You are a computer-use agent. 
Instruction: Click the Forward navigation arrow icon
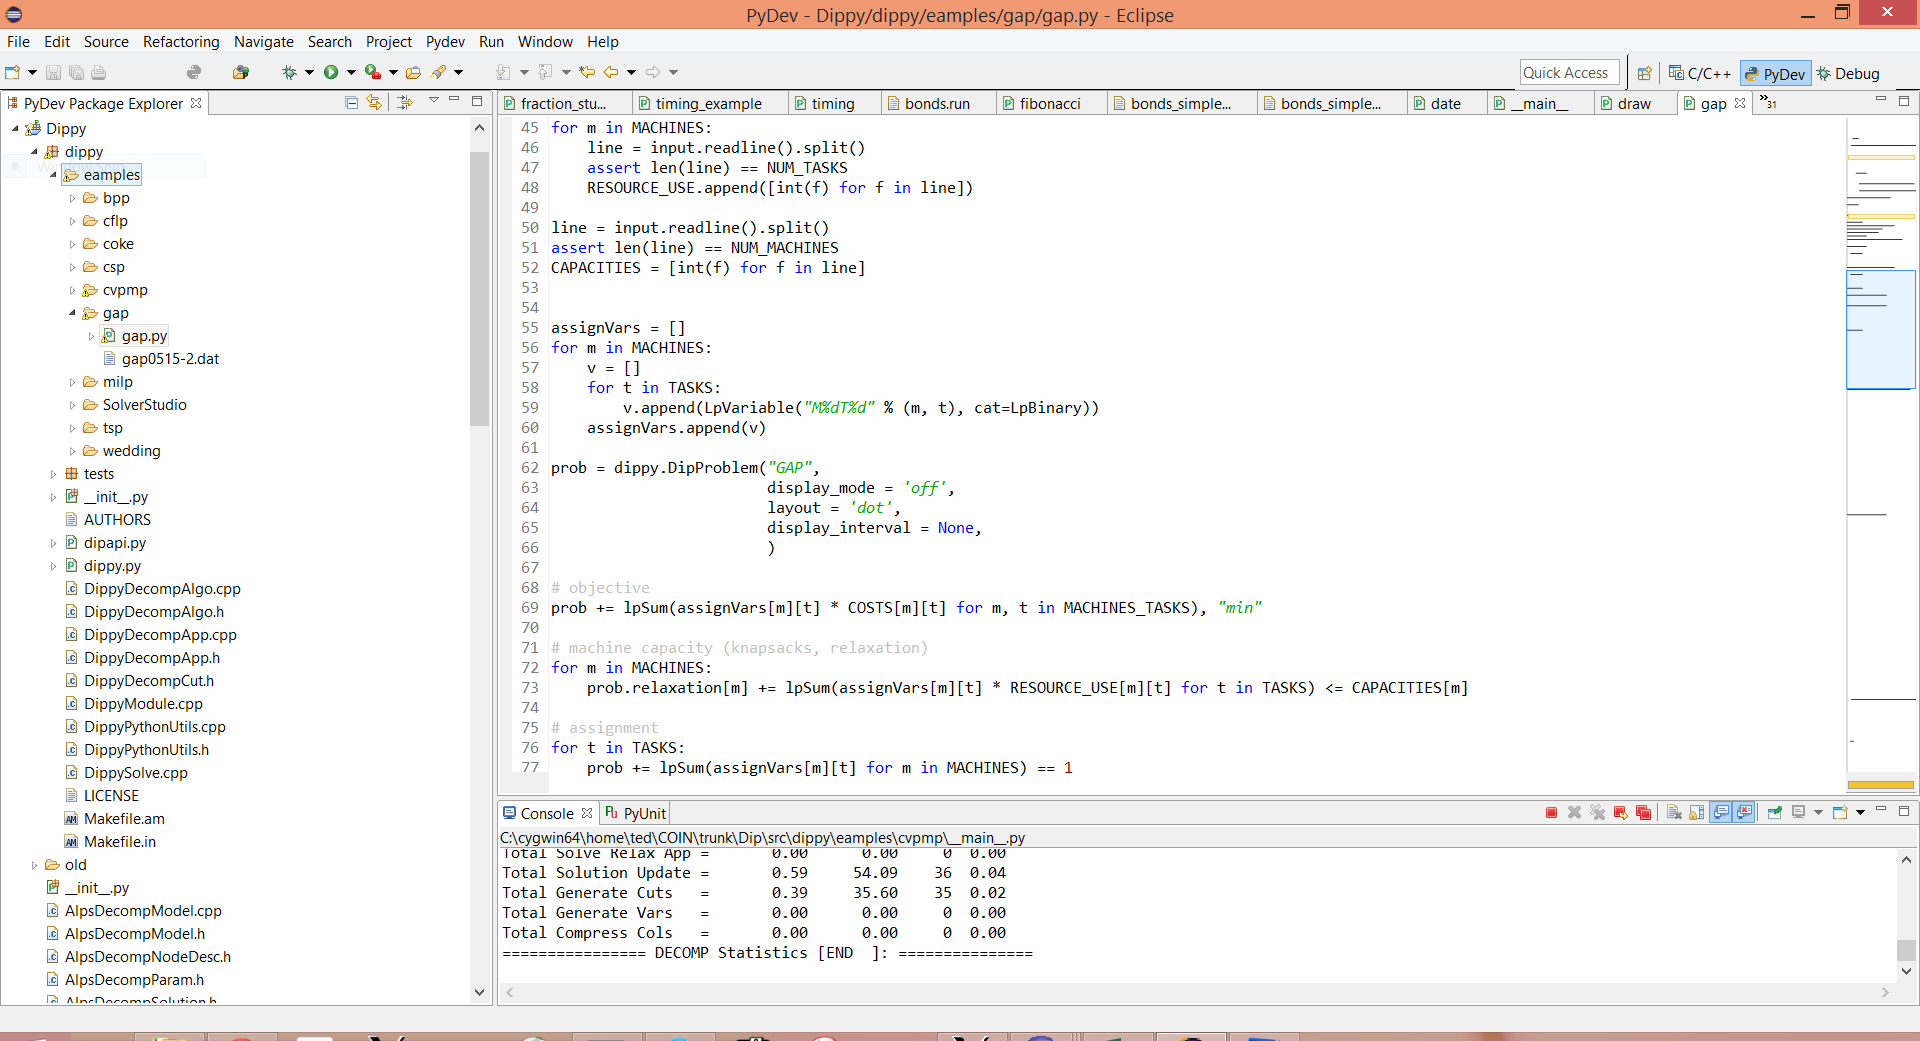653,72
